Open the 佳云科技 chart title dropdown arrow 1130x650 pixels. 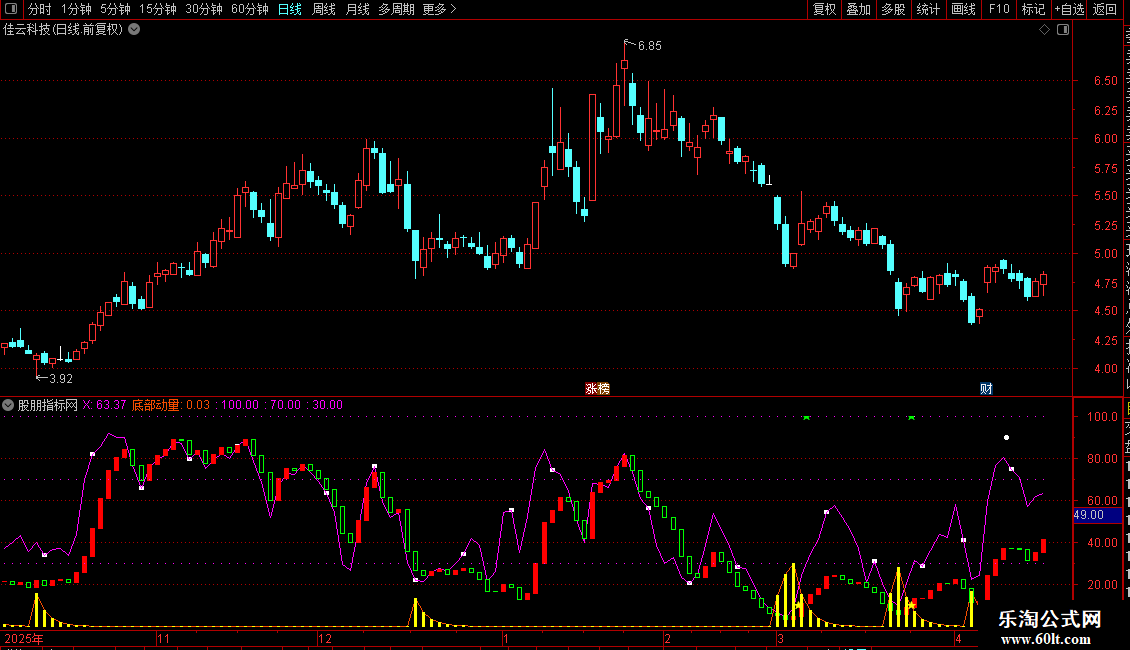point(134,30)
